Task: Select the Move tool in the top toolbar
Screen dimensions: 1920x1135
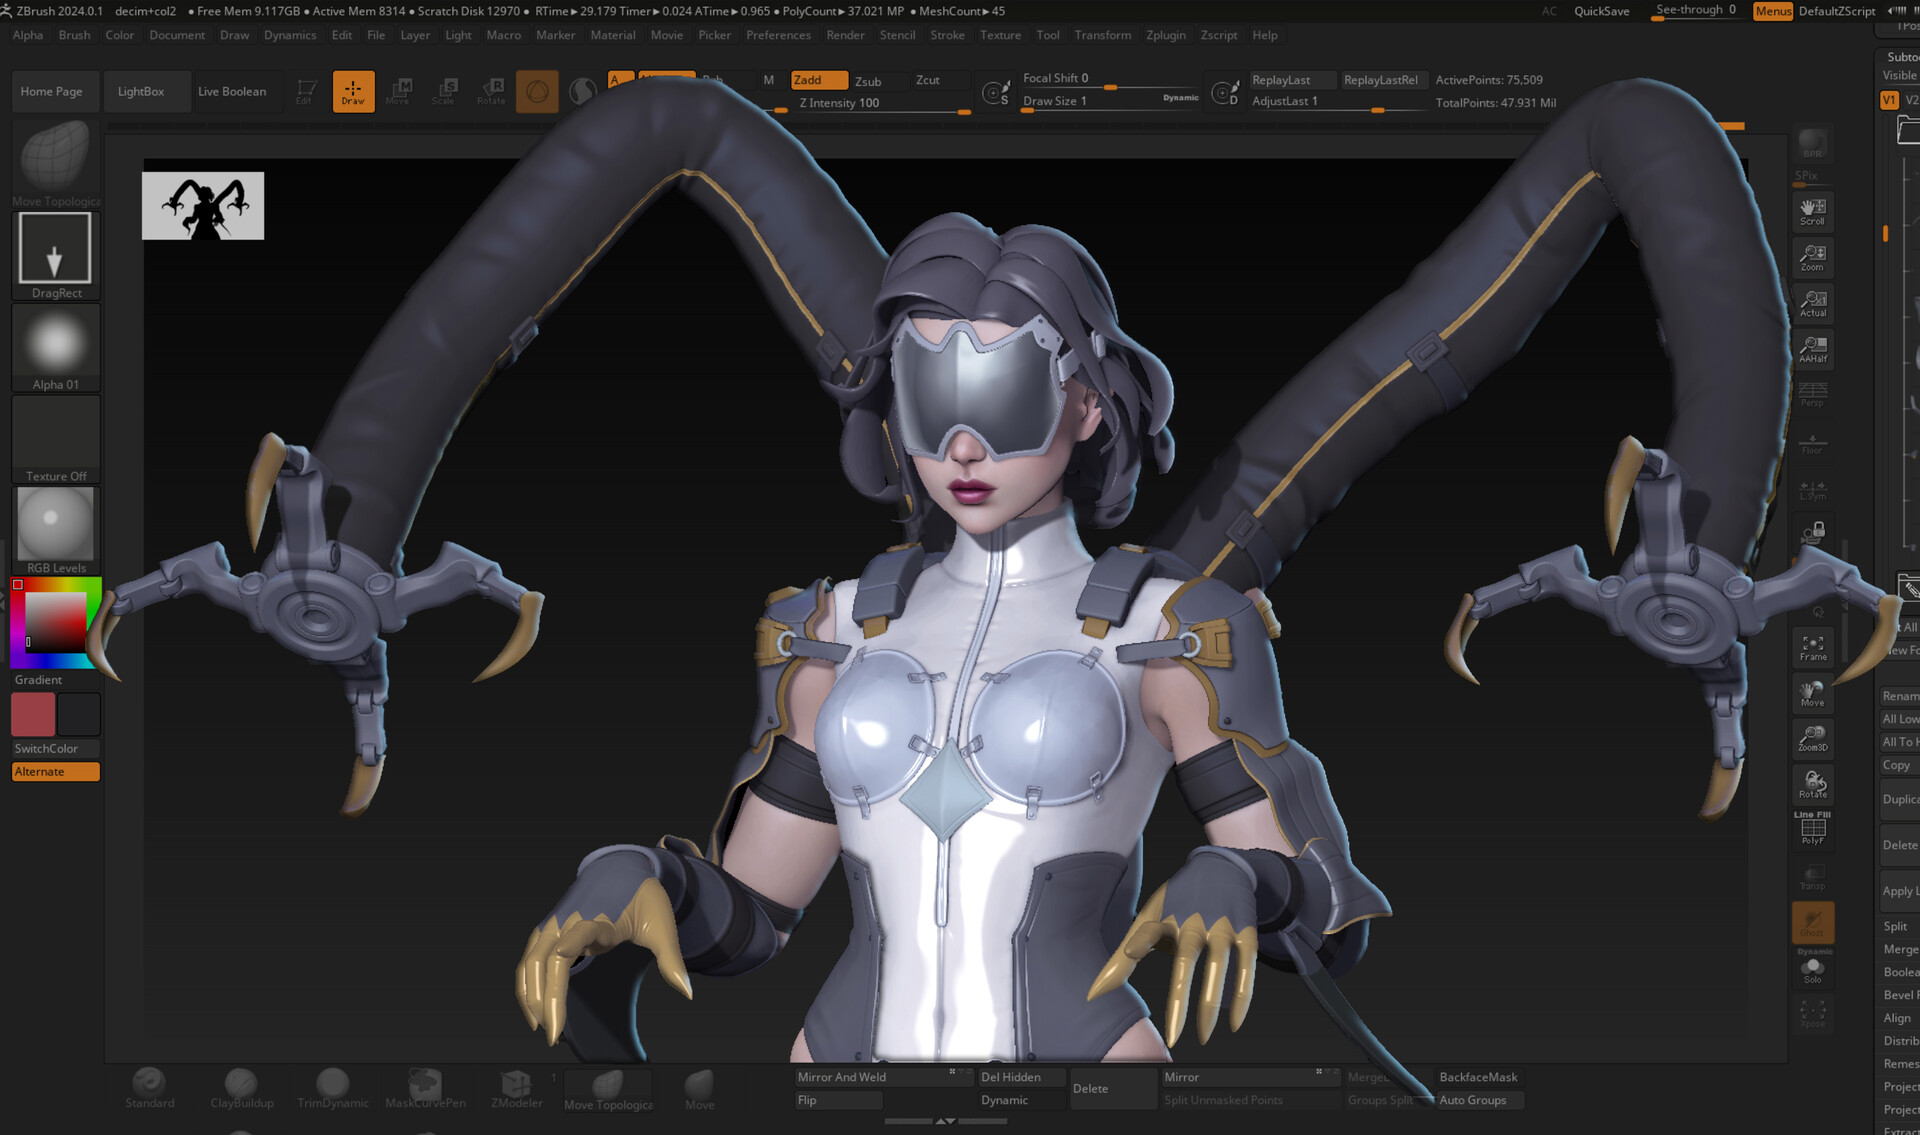Action: click(399, 91)
